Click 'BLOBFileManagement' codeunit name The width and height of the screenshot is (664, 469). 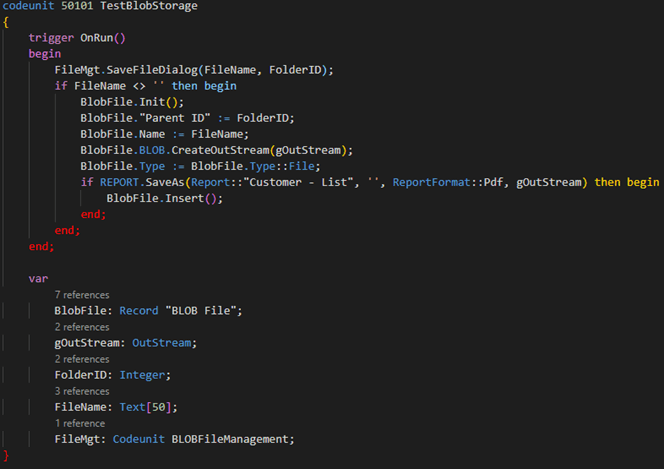point(230,439)
